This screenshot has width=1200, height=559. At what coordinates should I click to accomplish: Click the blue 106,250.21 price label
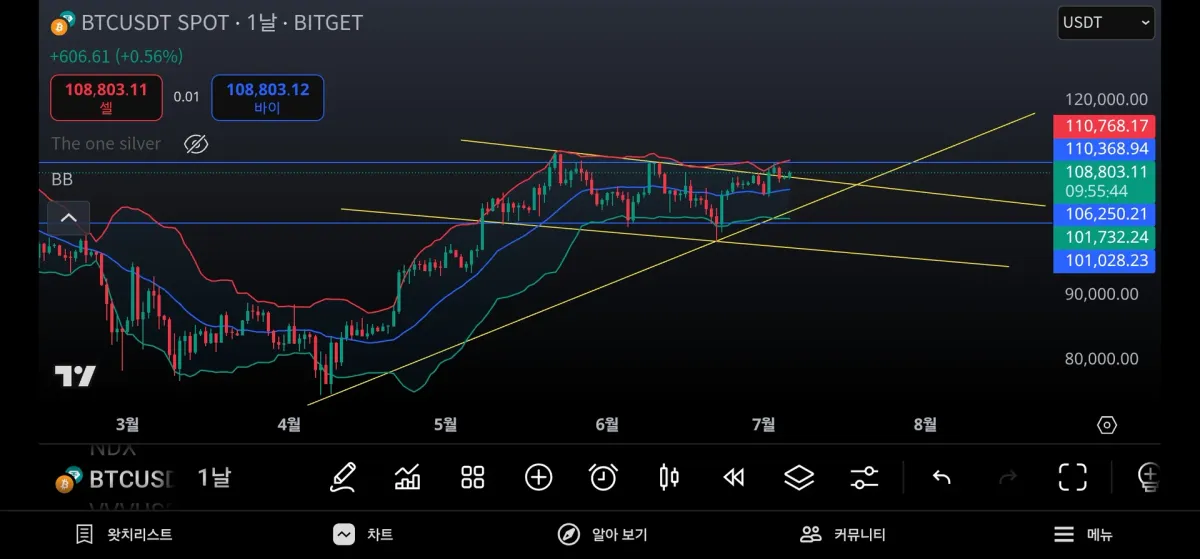pos(1104,214)
